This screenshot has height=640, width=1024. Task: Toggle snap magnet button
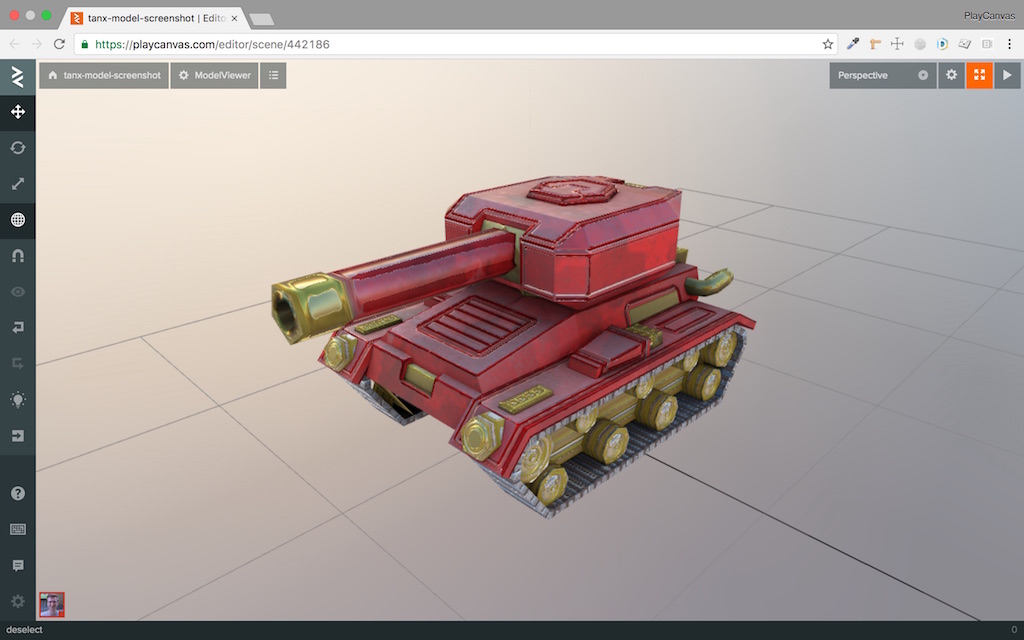pos(17,256)
